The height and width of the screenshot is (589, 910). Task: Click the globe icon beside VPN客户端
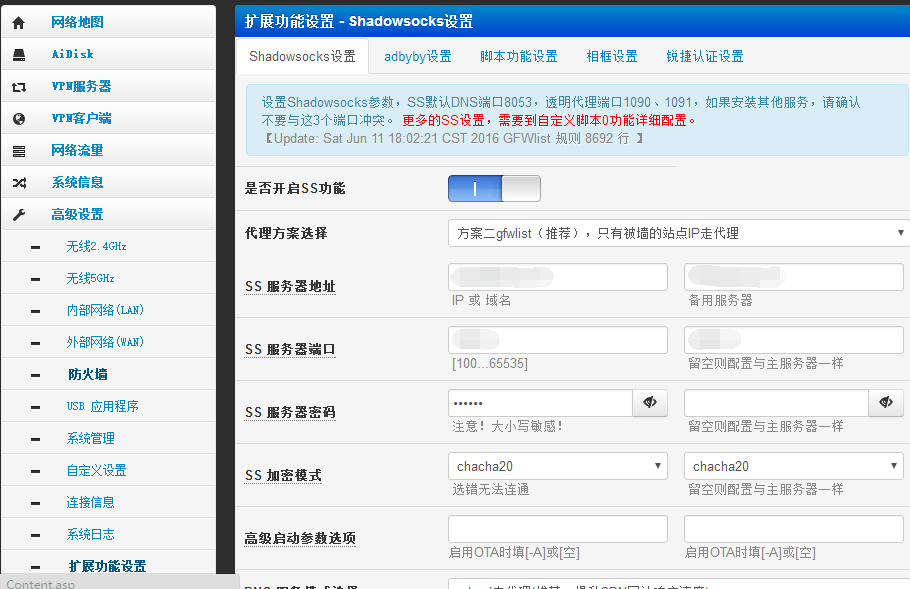pyautogui.click(x=19, y=119)
